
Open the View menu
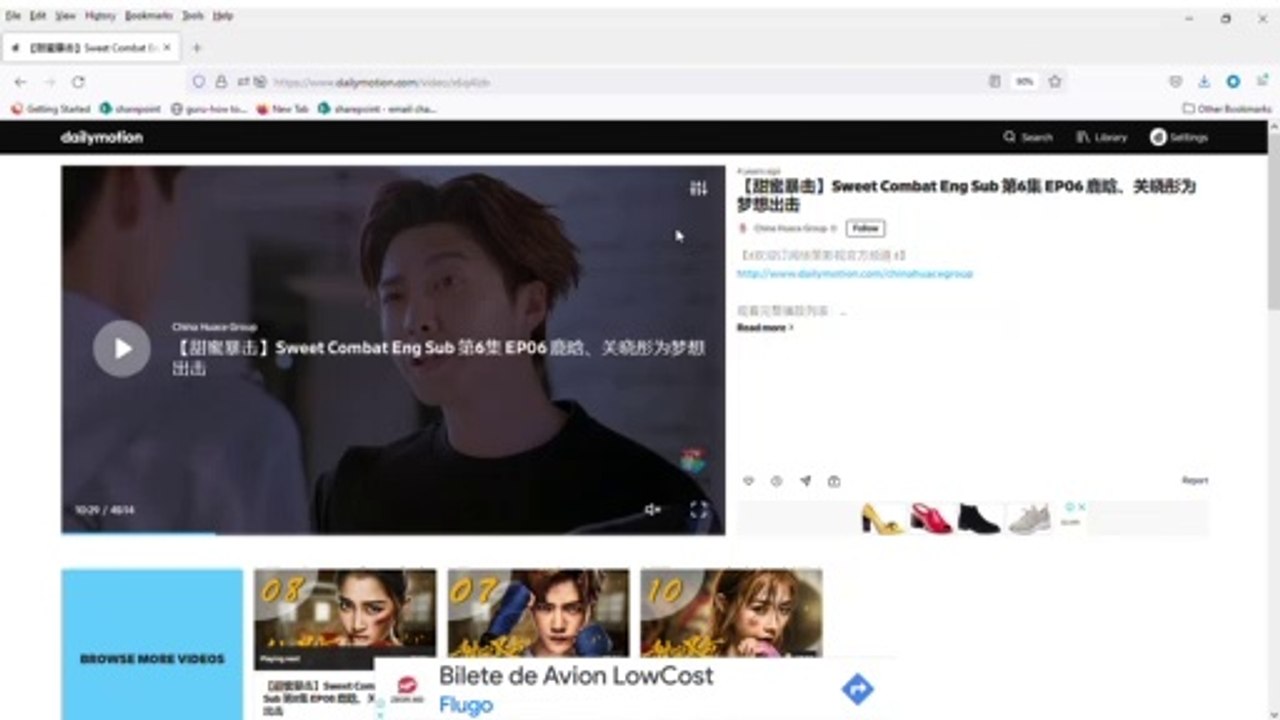tap(65, 16)
